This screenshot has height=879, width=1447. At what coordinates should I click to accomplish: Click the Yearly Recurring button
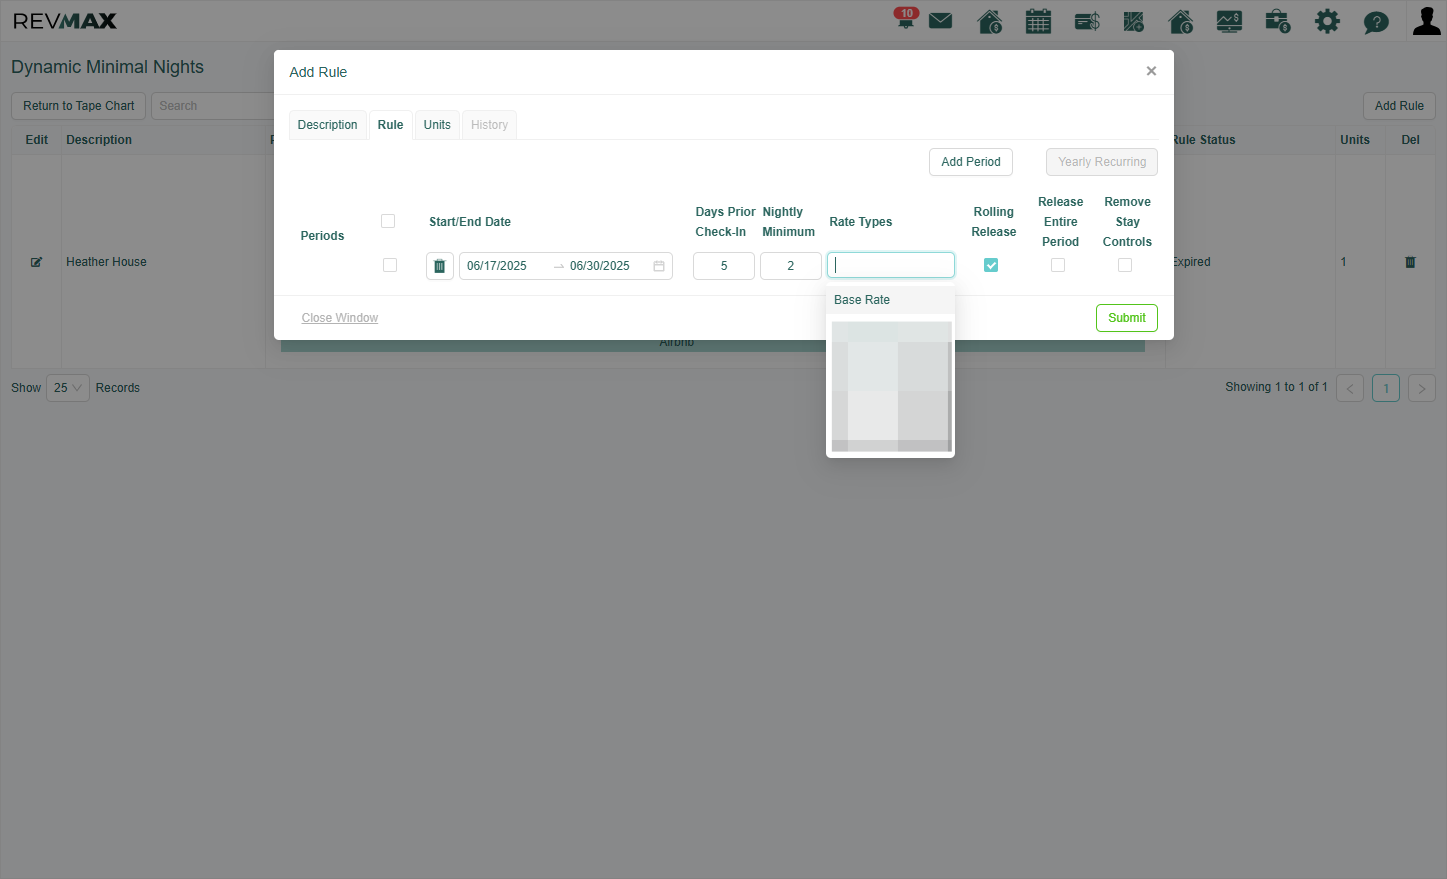[x=1102, y=162]
